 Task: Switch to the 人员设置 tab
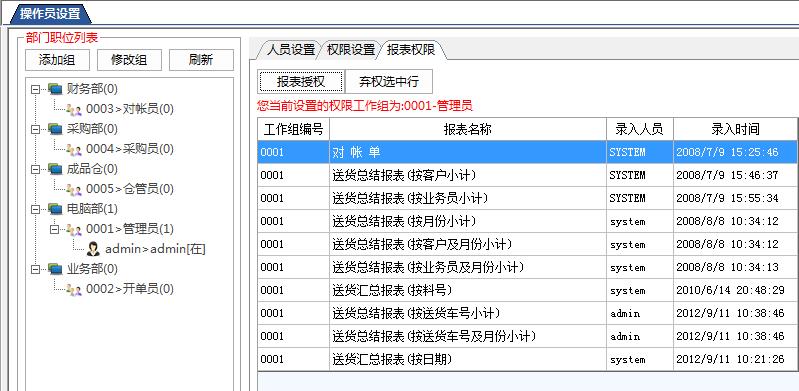(x=291, y=50)
